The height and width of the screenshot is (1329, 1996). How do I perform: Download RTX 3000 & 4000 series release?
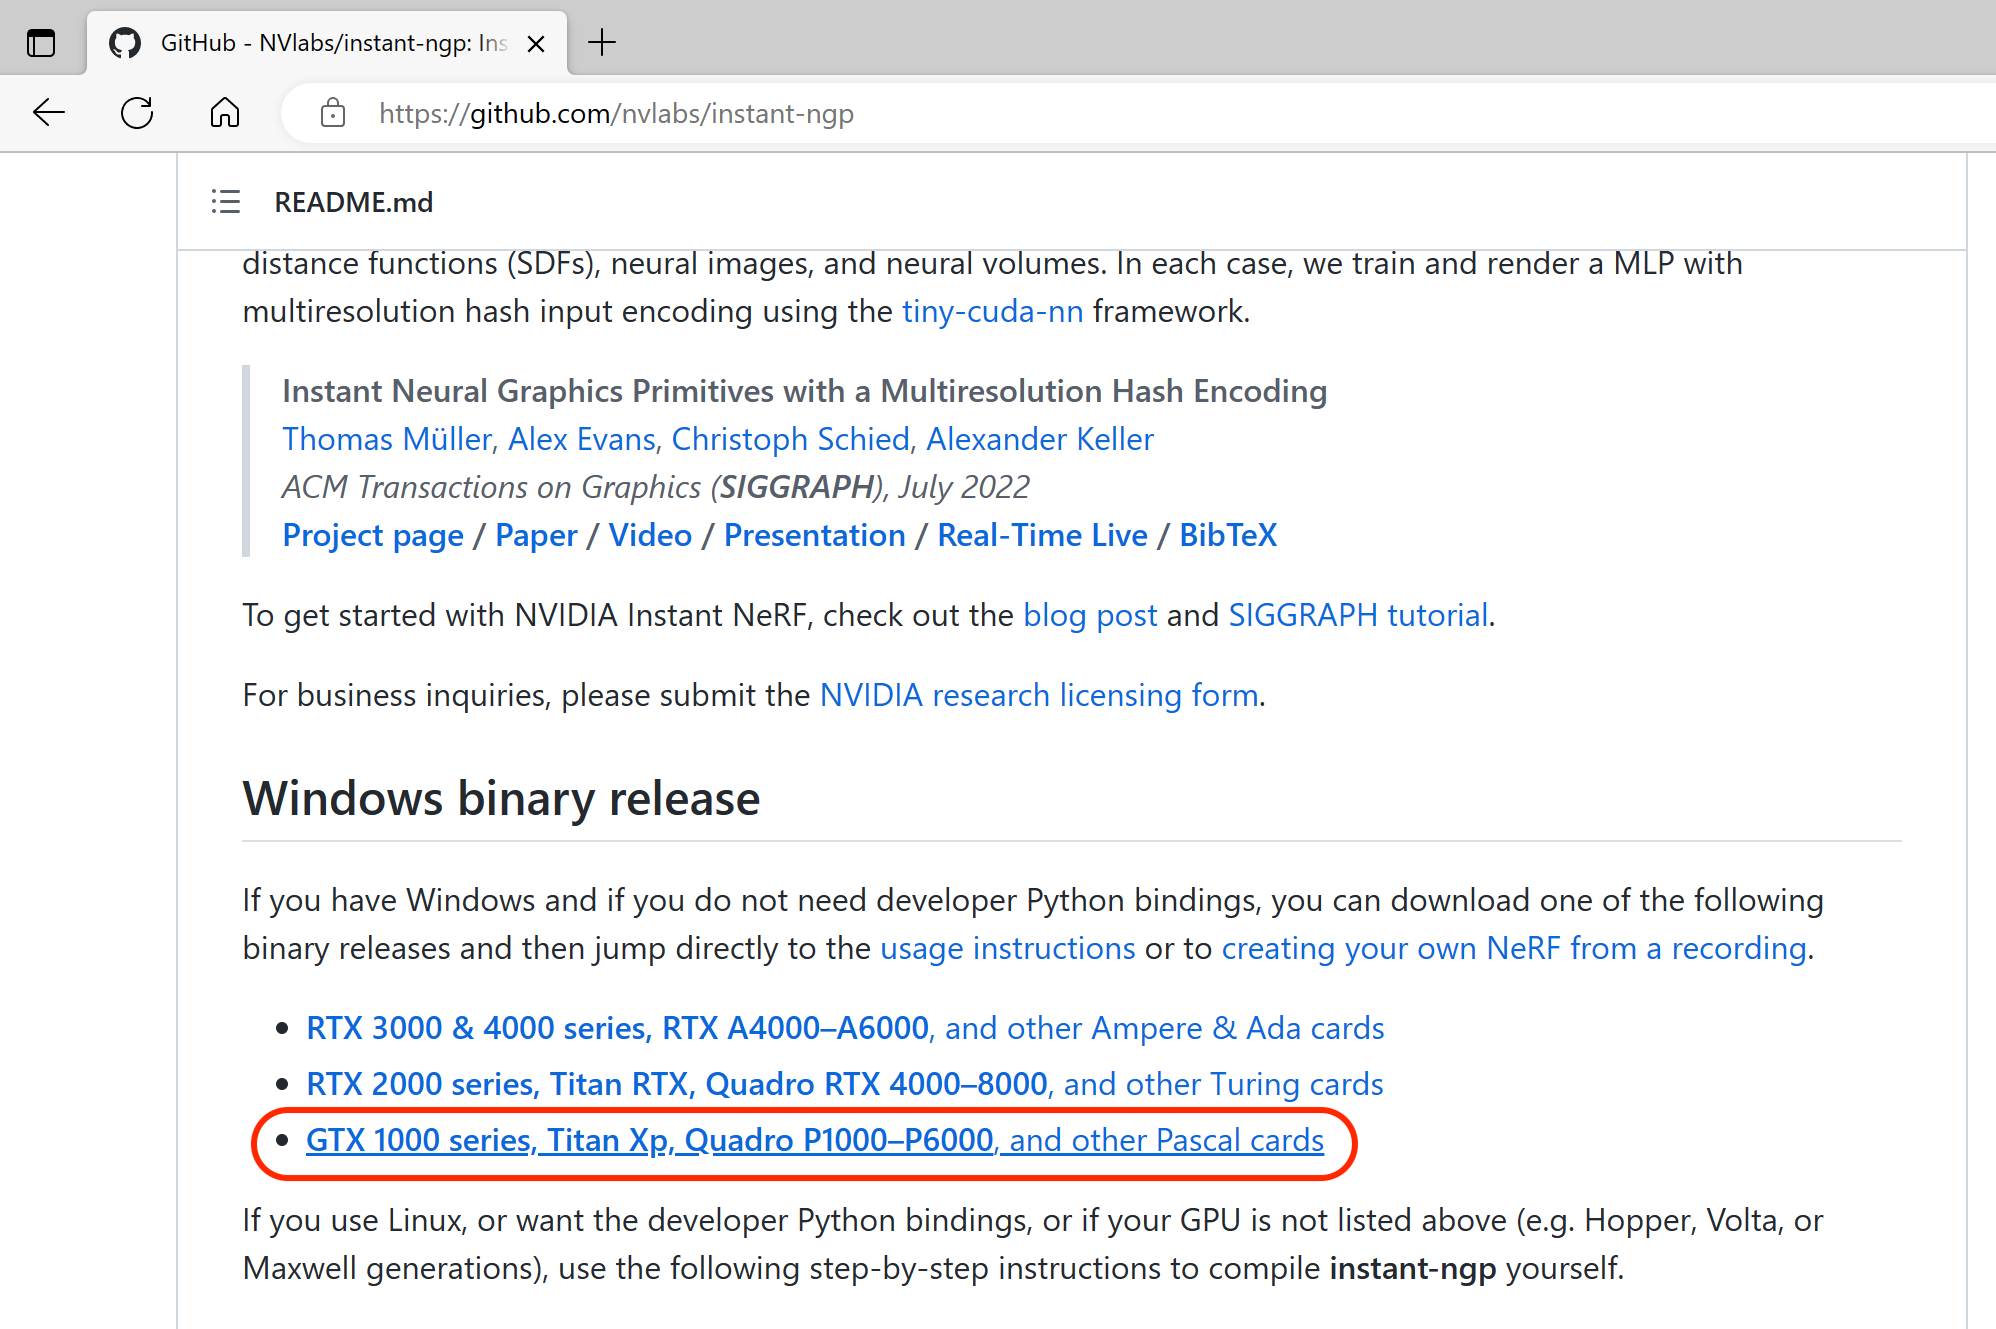pyautogui.click(x=845, y=1028)
